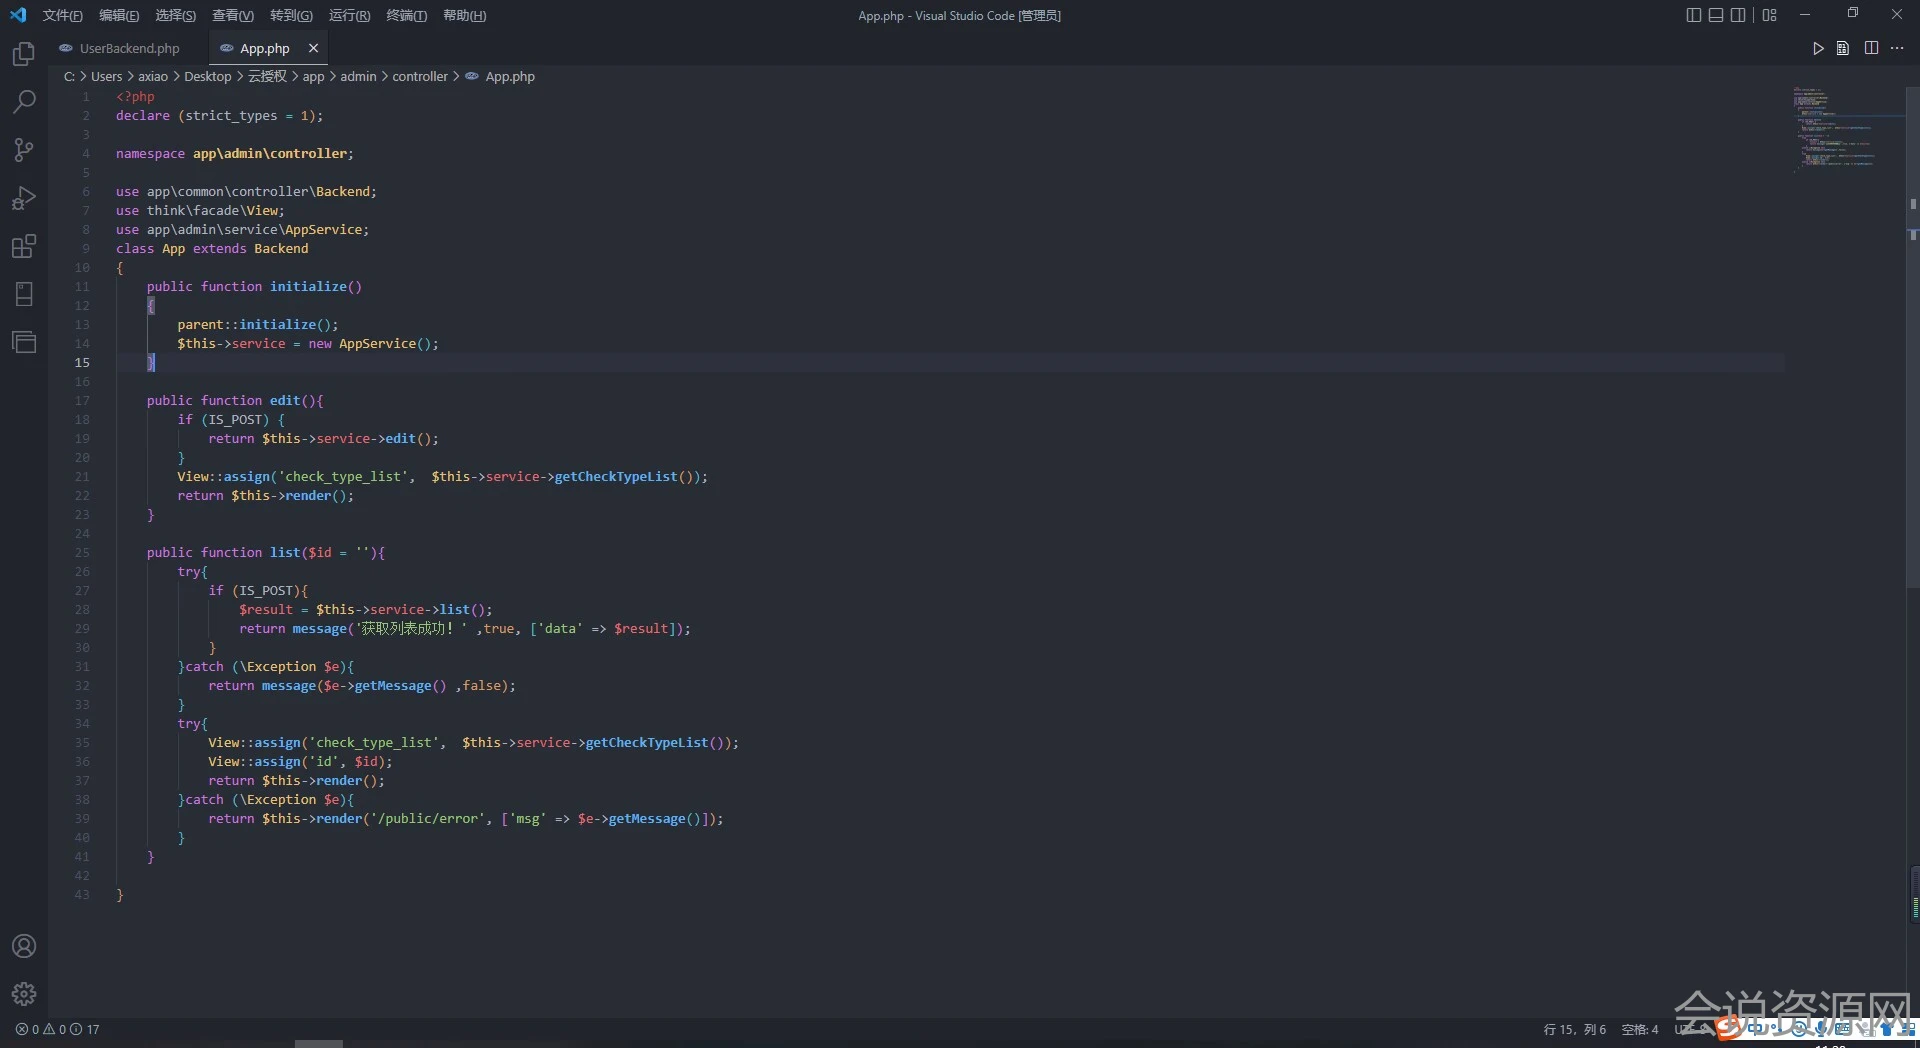The height and width of the screenshot is (1048, 1920).
Task: Click the 行 15, 列 6 cursor position
Action: [x=1574, y=1029]
